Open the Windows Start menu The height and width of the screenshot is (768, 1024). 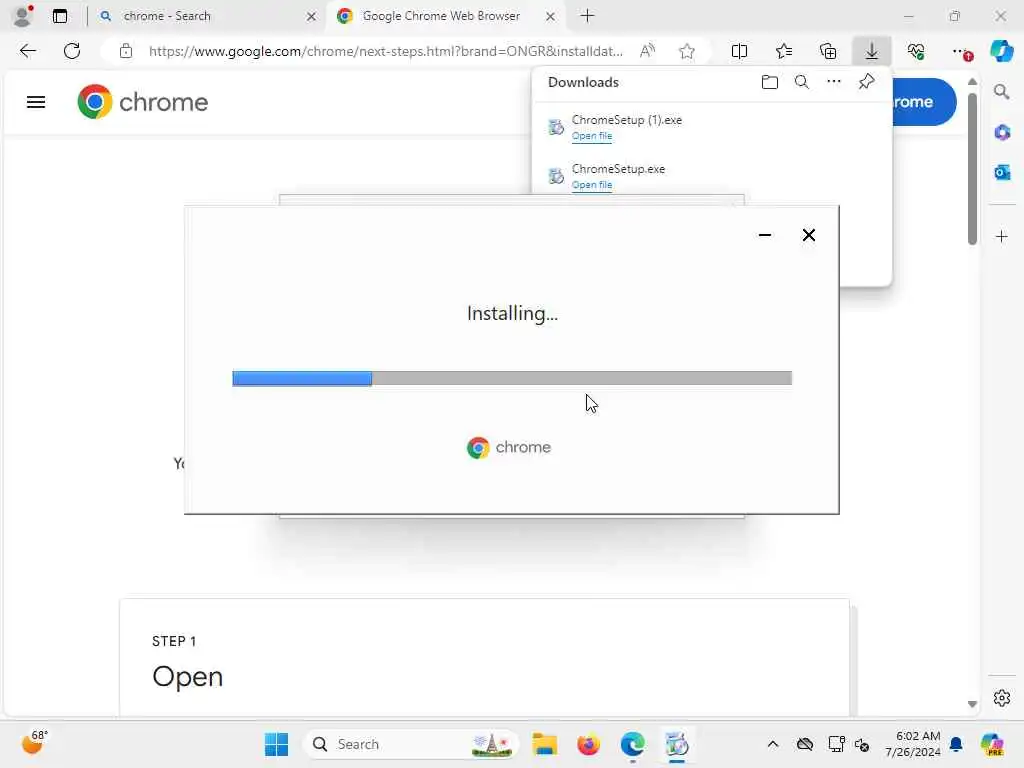(x=276, y=744)
